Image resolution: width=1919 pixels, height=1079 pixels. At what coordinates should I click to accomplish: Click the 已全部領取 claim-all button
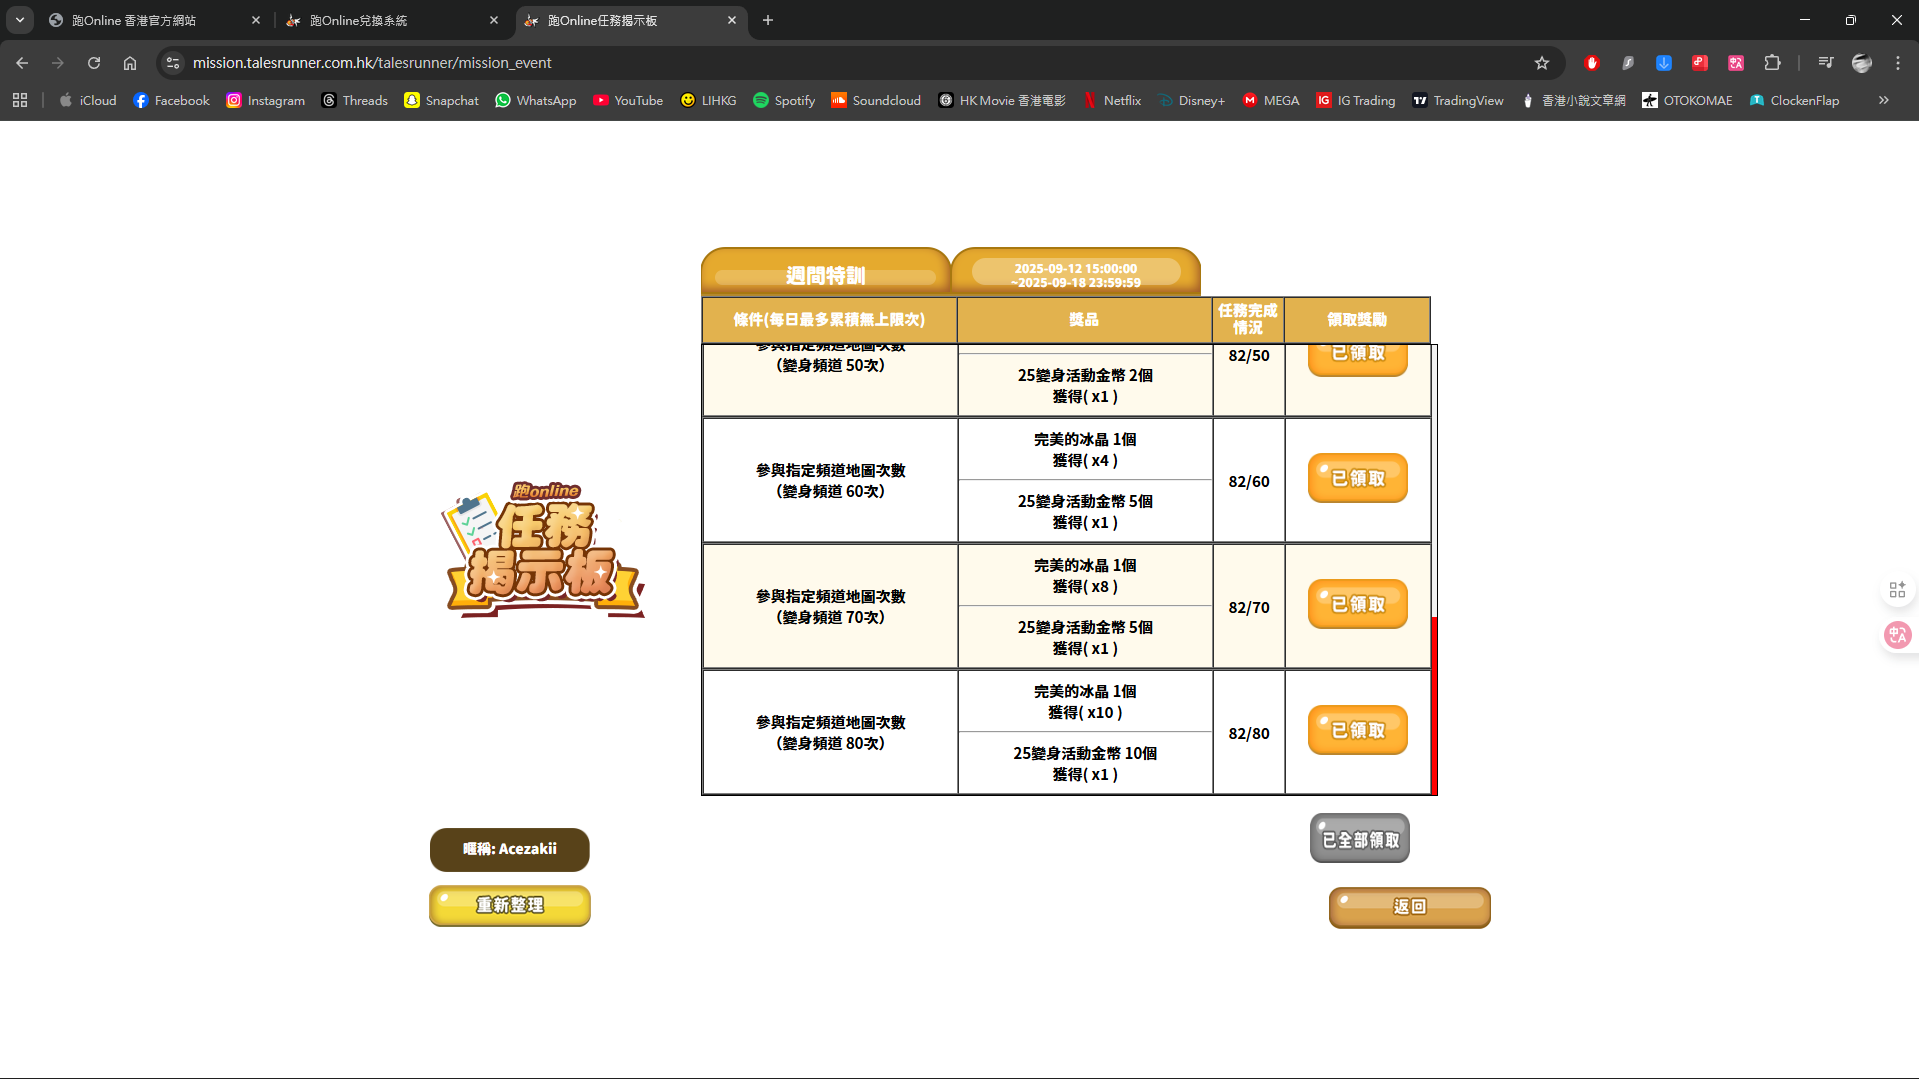(1359, 839)
